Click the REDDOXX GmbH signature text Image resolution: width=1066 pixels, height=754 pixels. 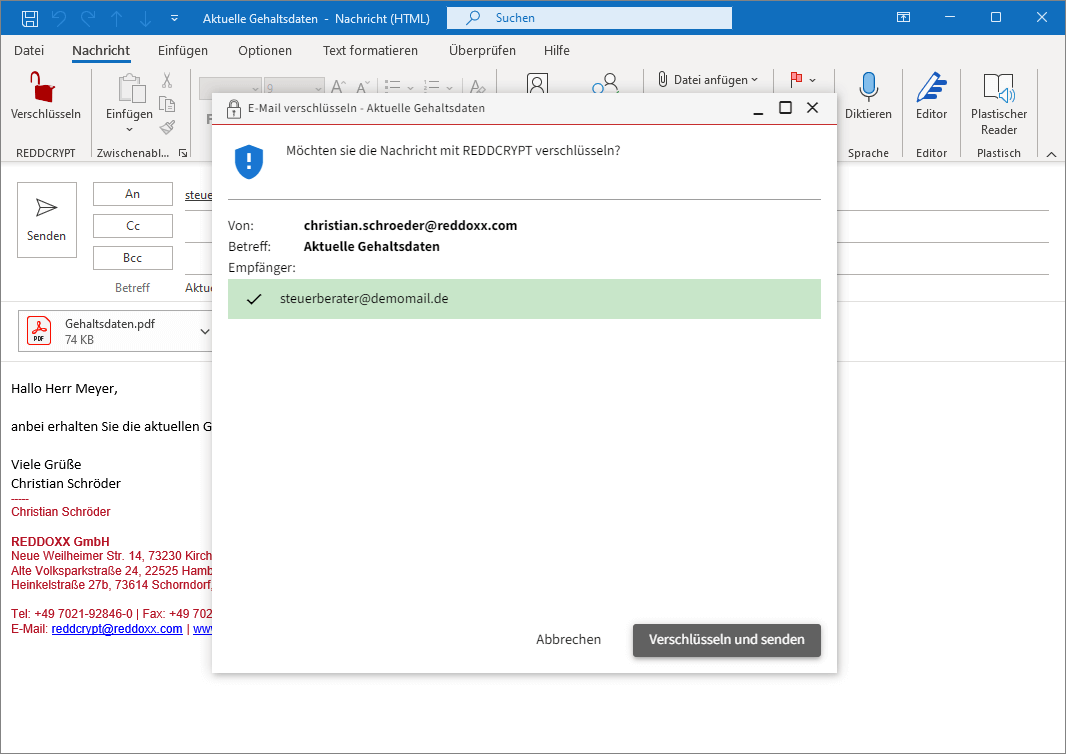60,542
